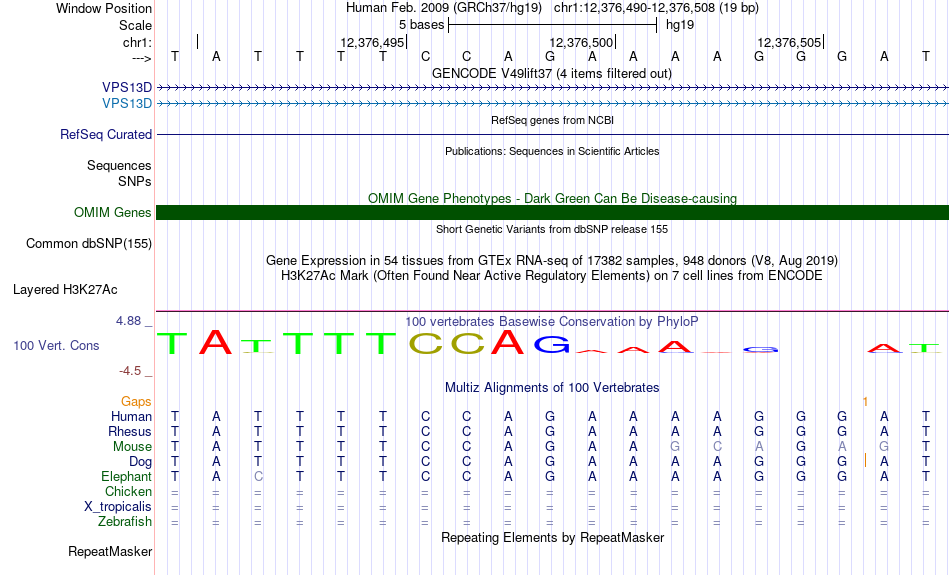Click the H3K27Ac Mark ENCODE title
This screenshot has height=575, width=950.
click(x=552, y=276)
